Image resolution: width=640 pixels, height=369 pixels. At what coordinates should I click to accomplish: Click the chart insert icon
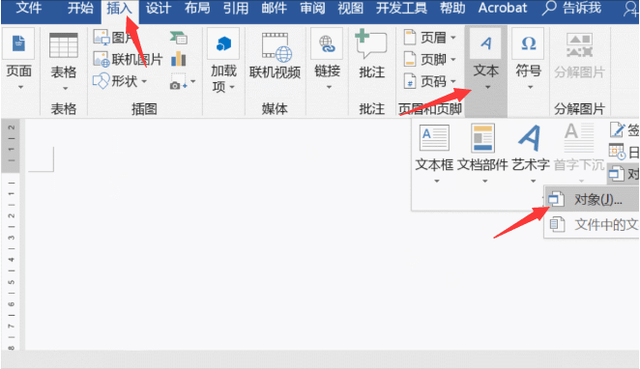click(x=178, y=59)
